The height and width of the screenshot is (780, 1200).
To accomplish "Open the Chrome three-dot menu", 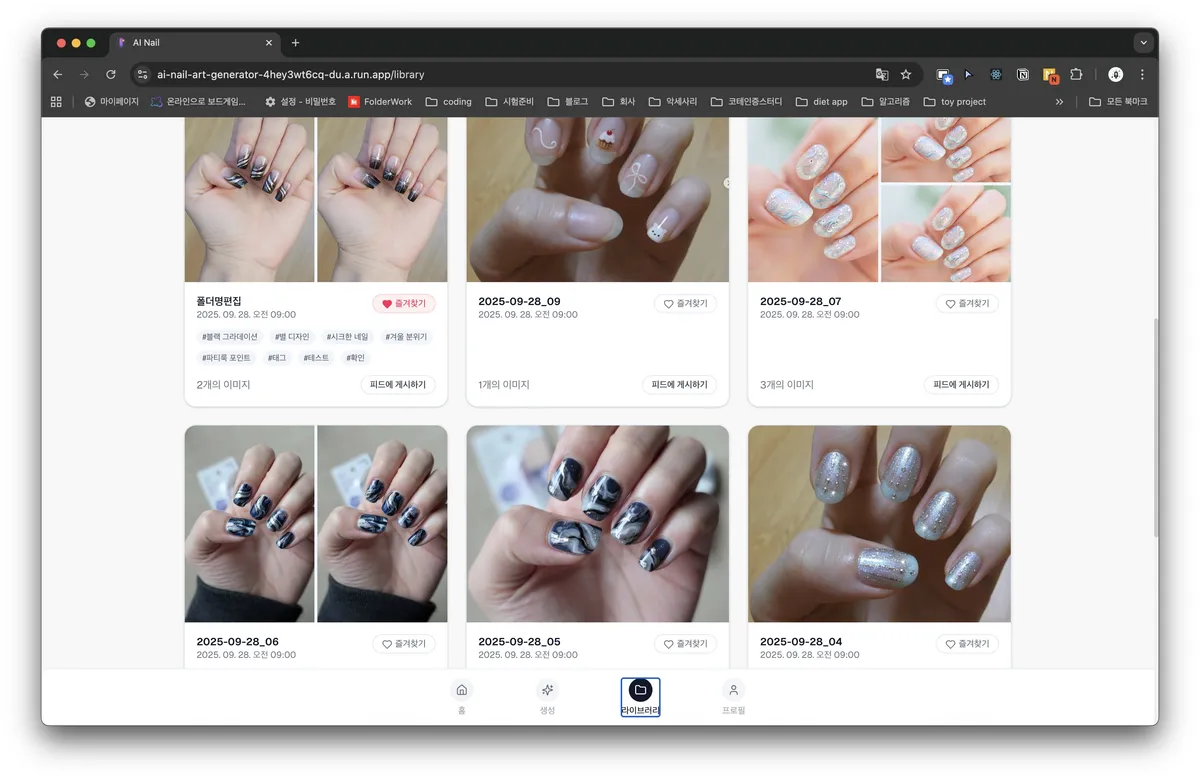I will pos(1142,74).
